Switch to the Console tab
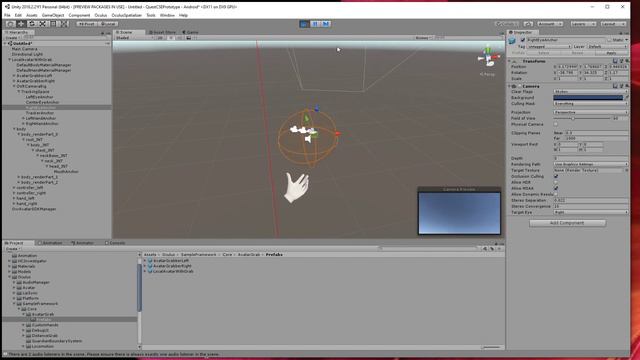 click(x=115, y=243)
